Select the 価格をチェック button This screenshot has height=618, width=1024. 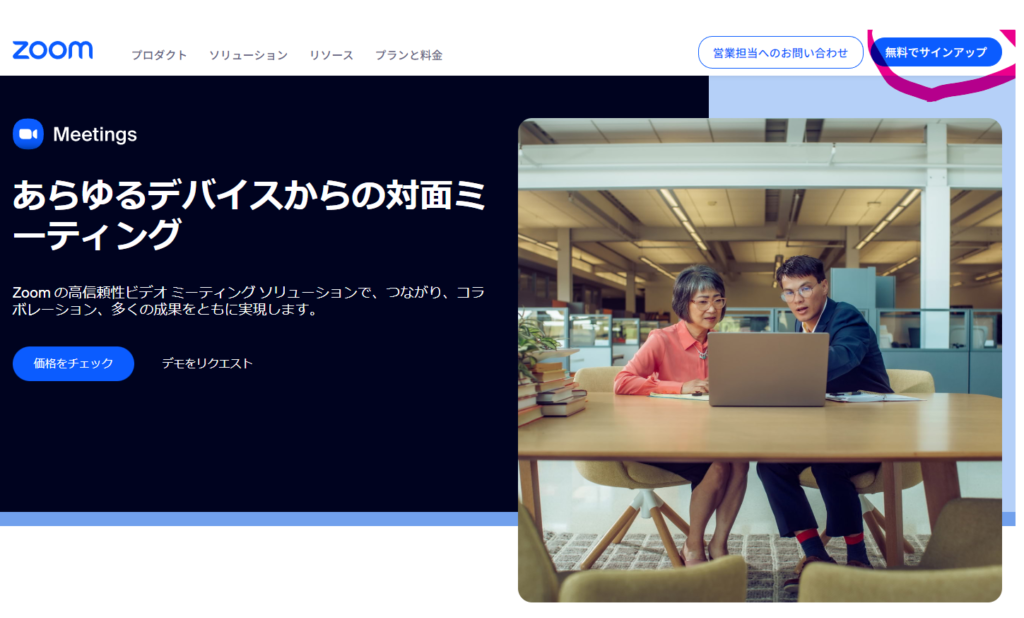pos(73,364)
